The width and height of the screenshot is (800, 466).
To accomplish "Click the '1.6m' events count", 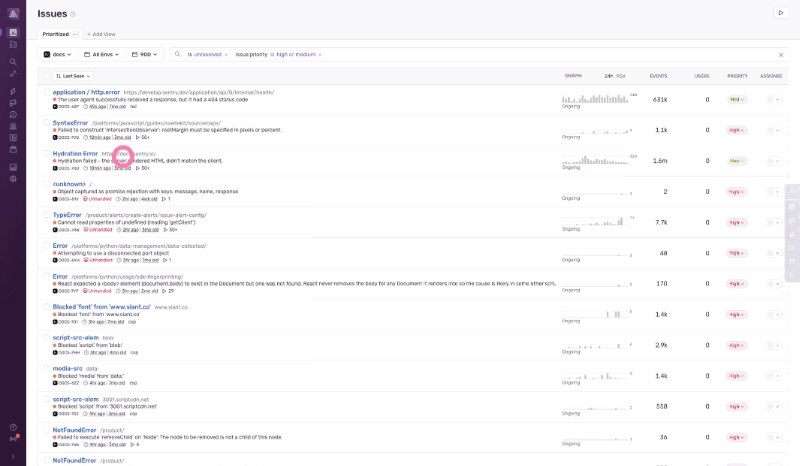I will (660, 161).
